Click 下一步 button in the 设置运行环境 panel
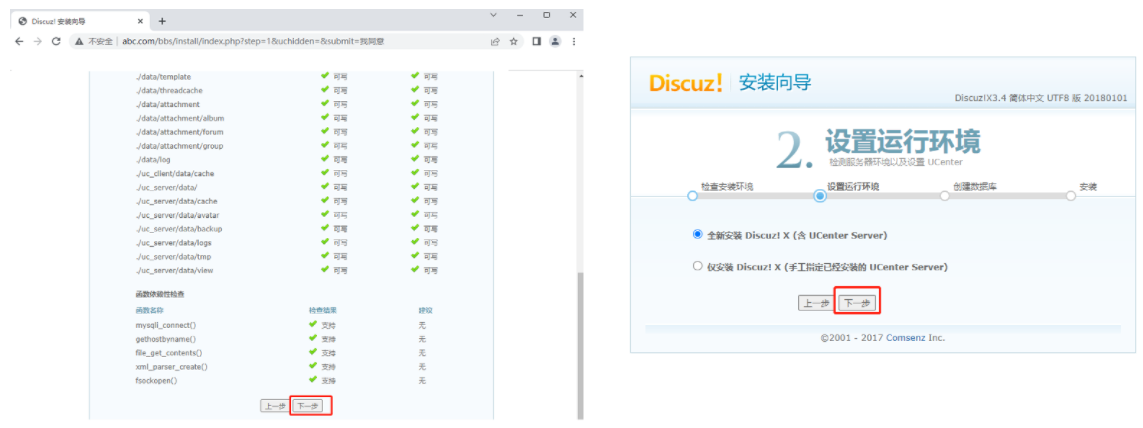The width and height of the screenshot is (1143, 428). [x=857, y=303]
